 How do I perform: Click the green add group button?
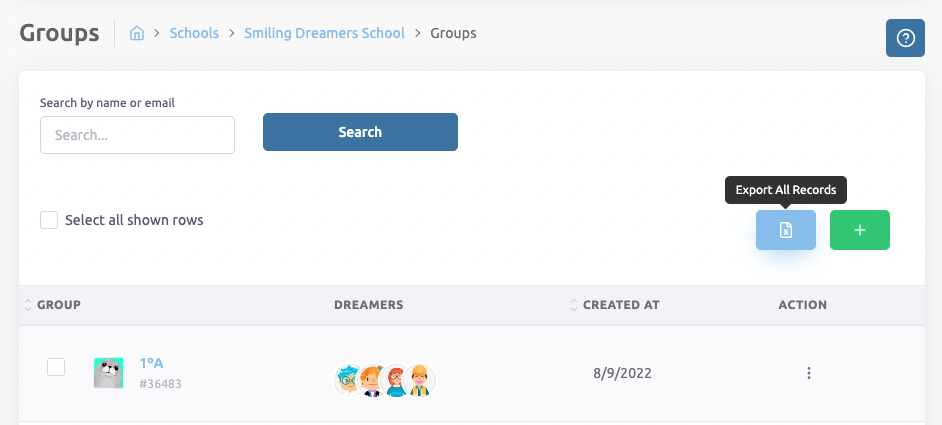859,230
